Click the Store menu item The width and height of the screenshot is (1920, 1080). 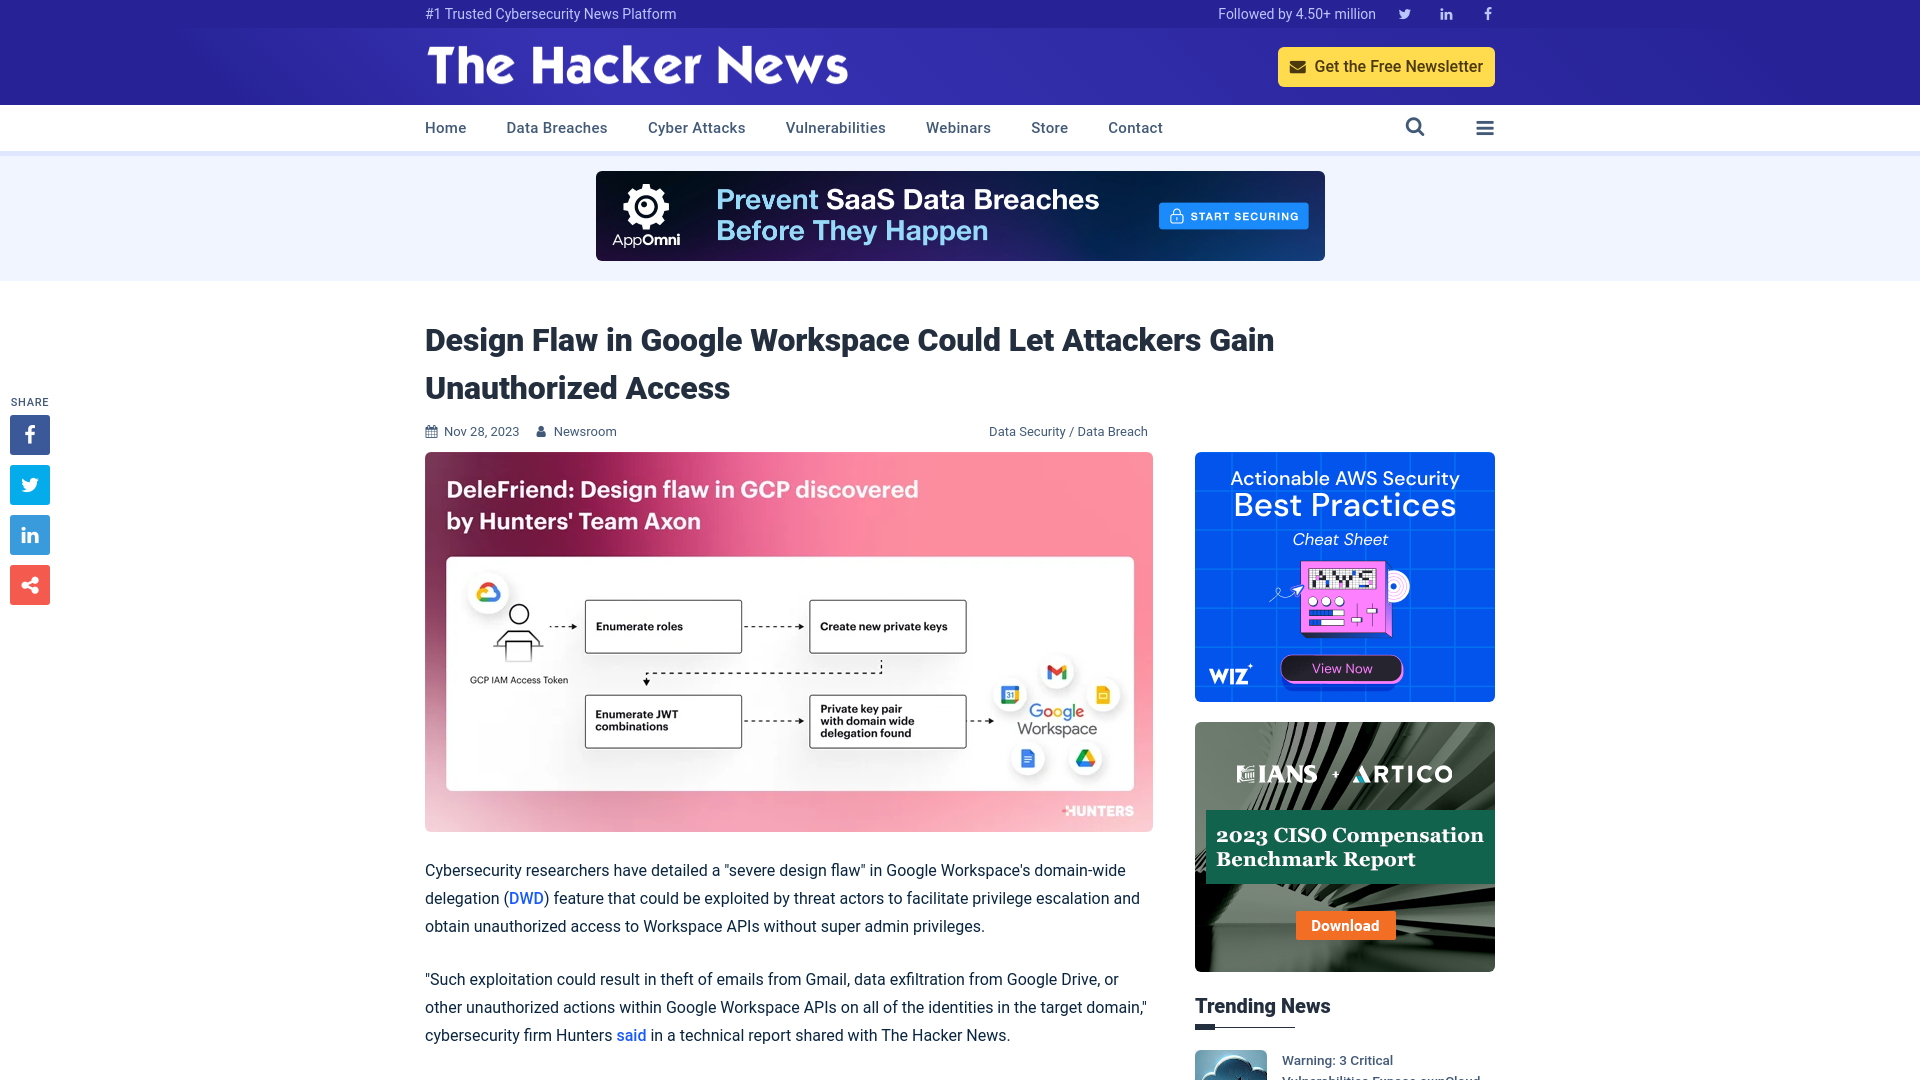pos(1050,127)
